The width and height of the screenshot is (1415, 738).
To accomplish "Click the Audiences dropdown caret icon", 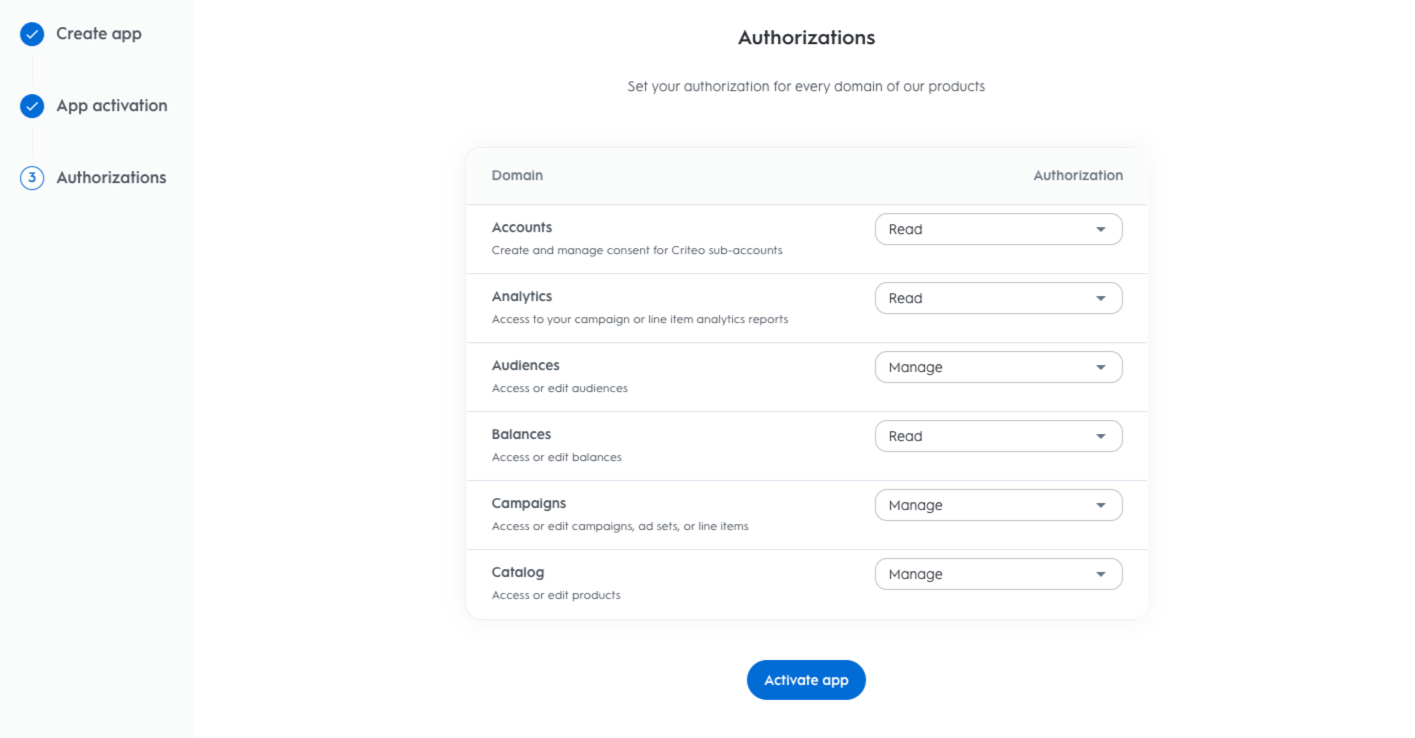I will point(1101,367).
